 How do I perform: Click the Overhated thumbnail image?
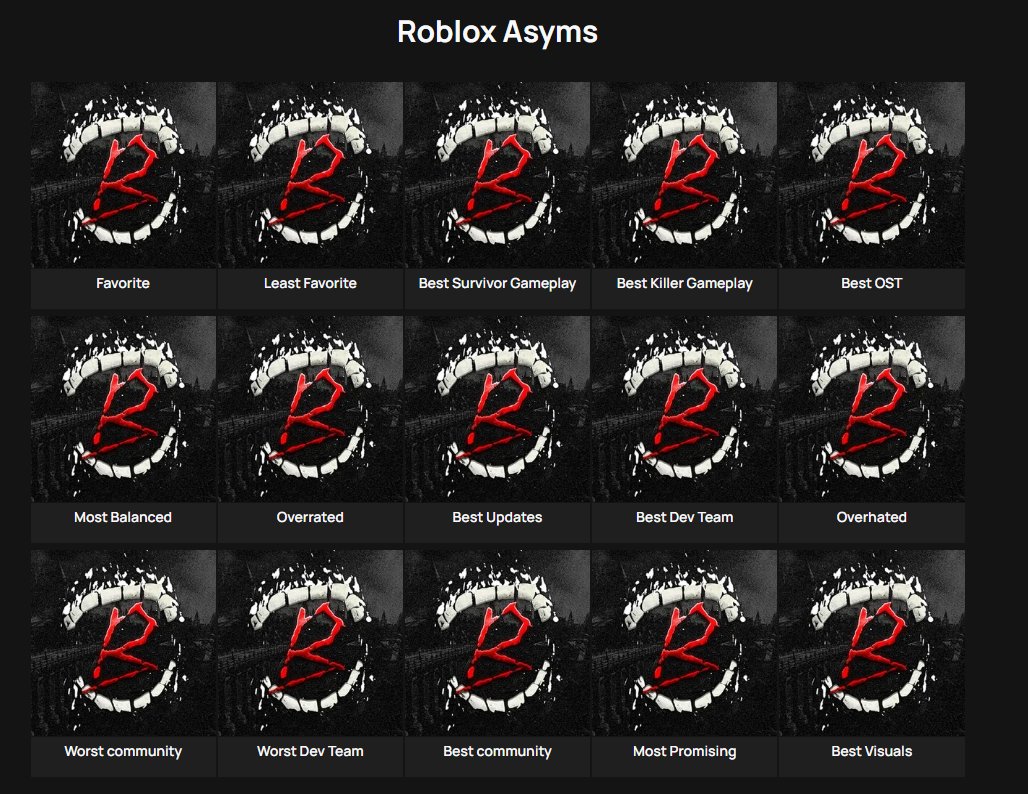coord(871,408)
